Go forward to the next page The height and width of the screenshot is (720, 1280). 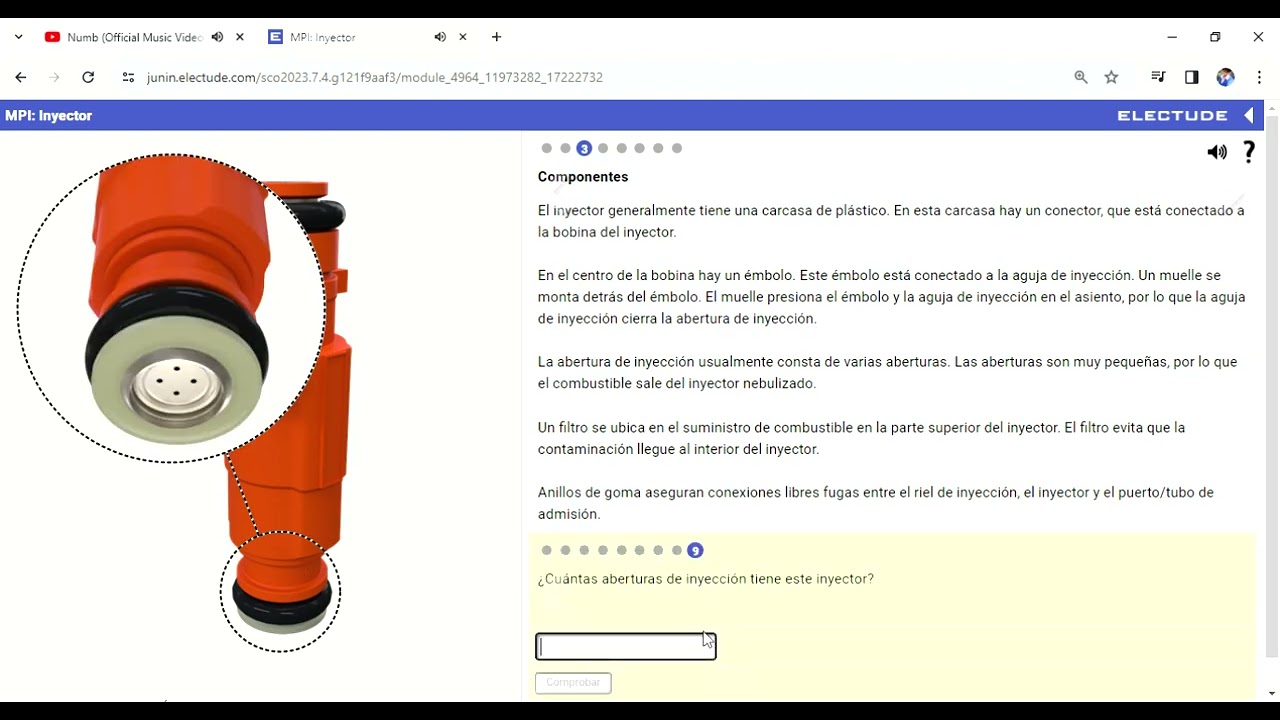[x=54, y=77]
